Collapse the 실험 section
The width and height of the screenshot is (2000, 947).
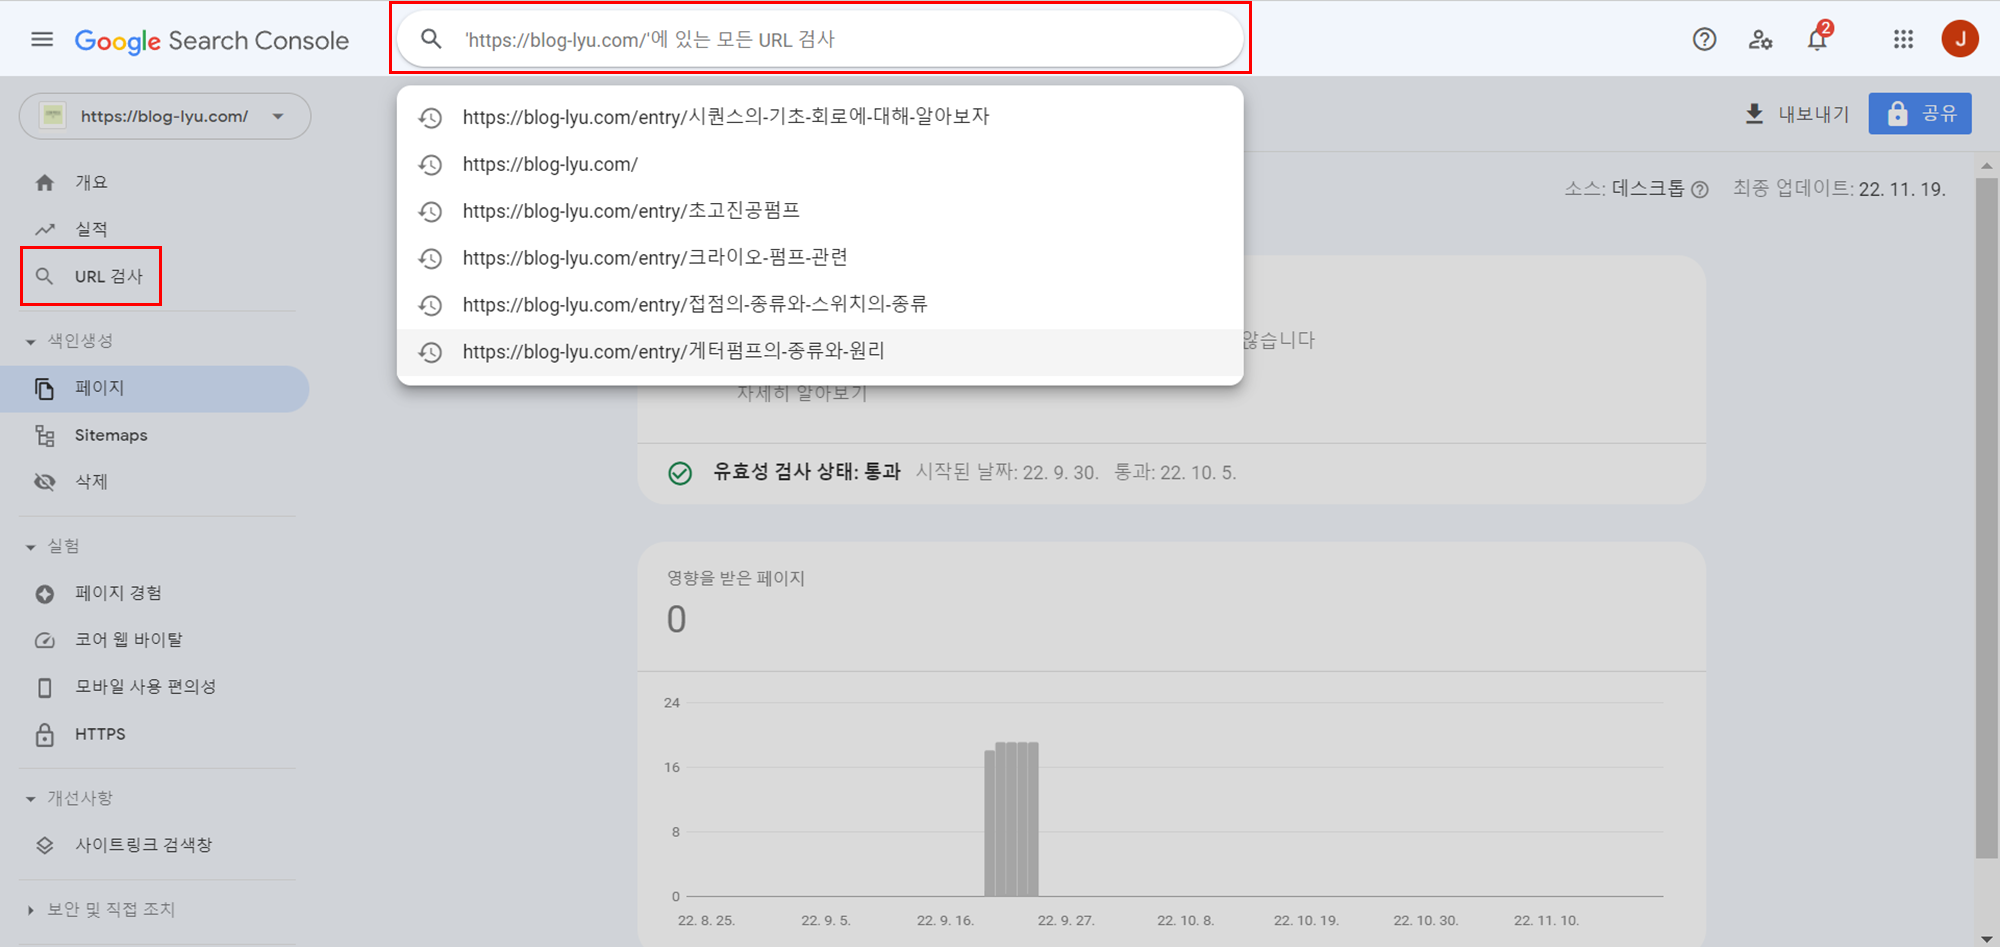coord(53,546)
